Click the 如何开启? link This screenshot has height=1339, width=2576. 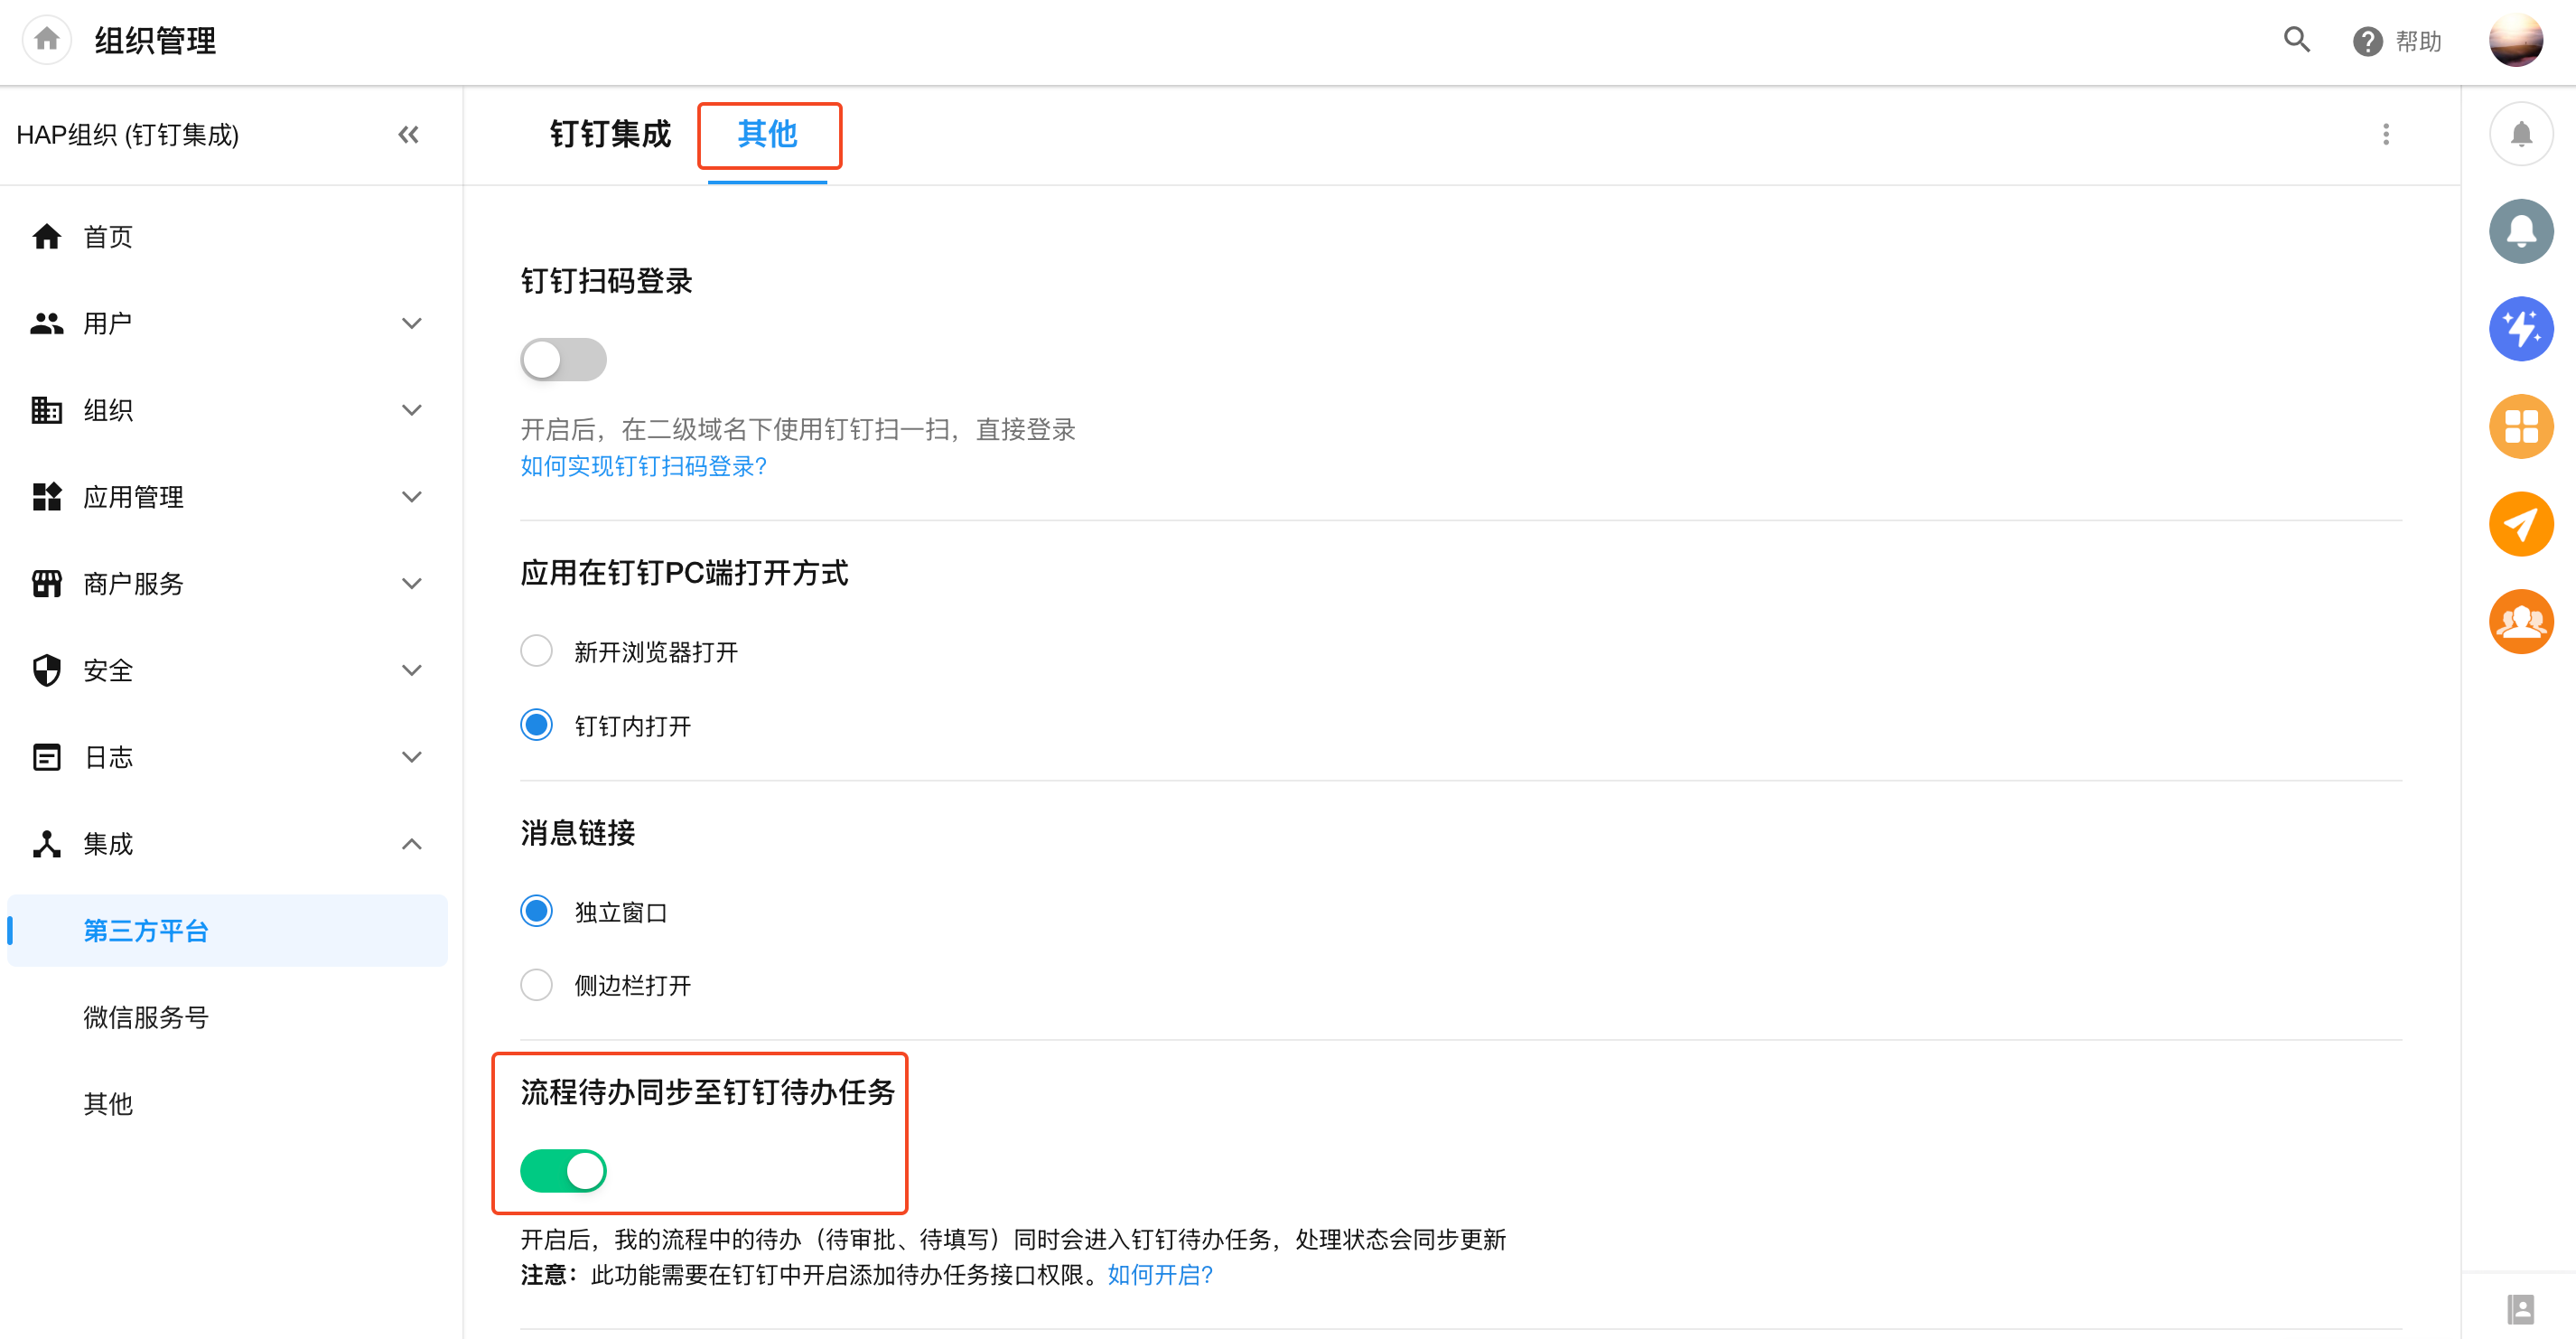(x=1159, y=1275)
